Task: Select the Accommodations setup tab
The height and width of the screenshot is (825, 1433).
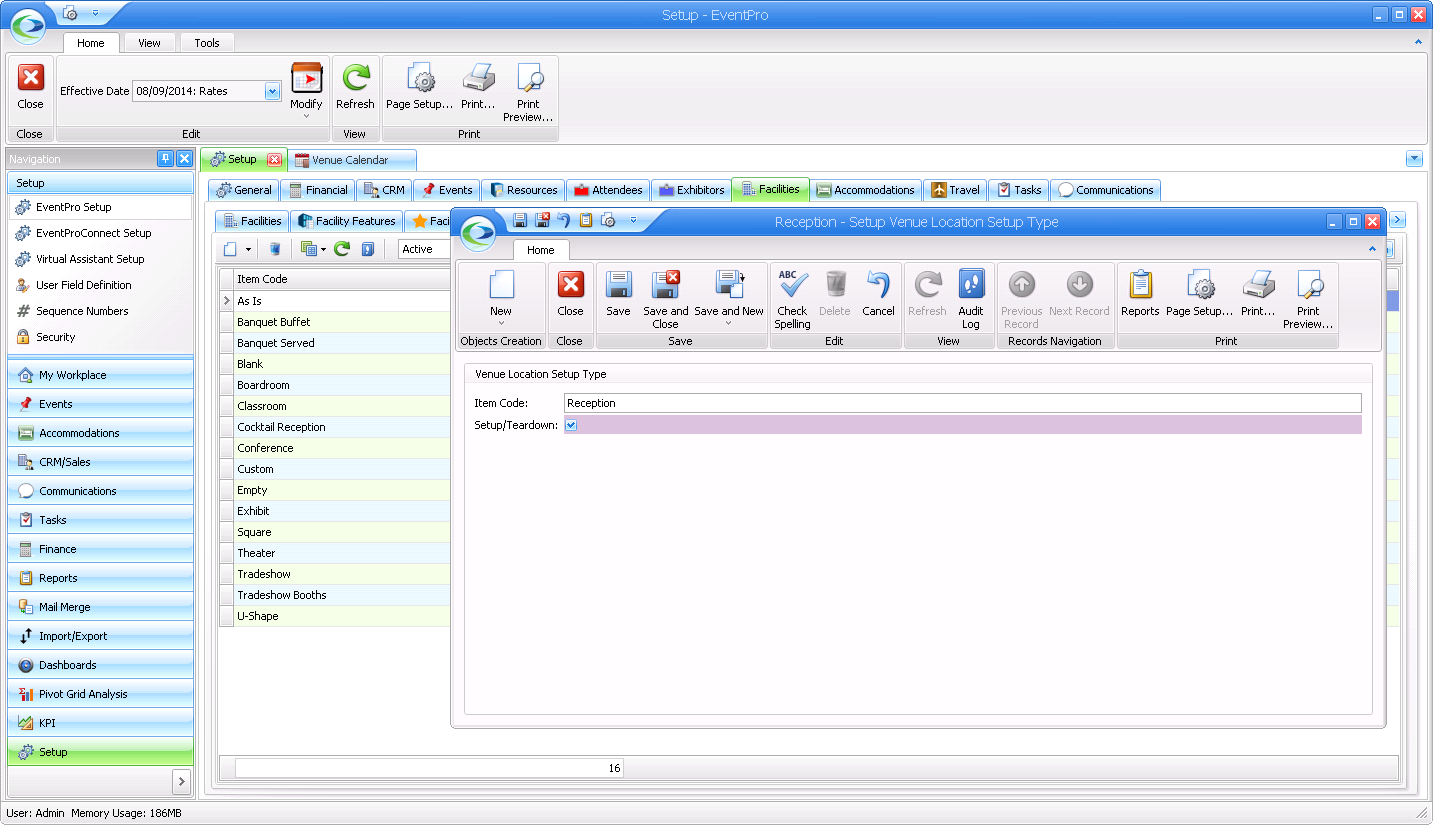Action: (866, 190)
